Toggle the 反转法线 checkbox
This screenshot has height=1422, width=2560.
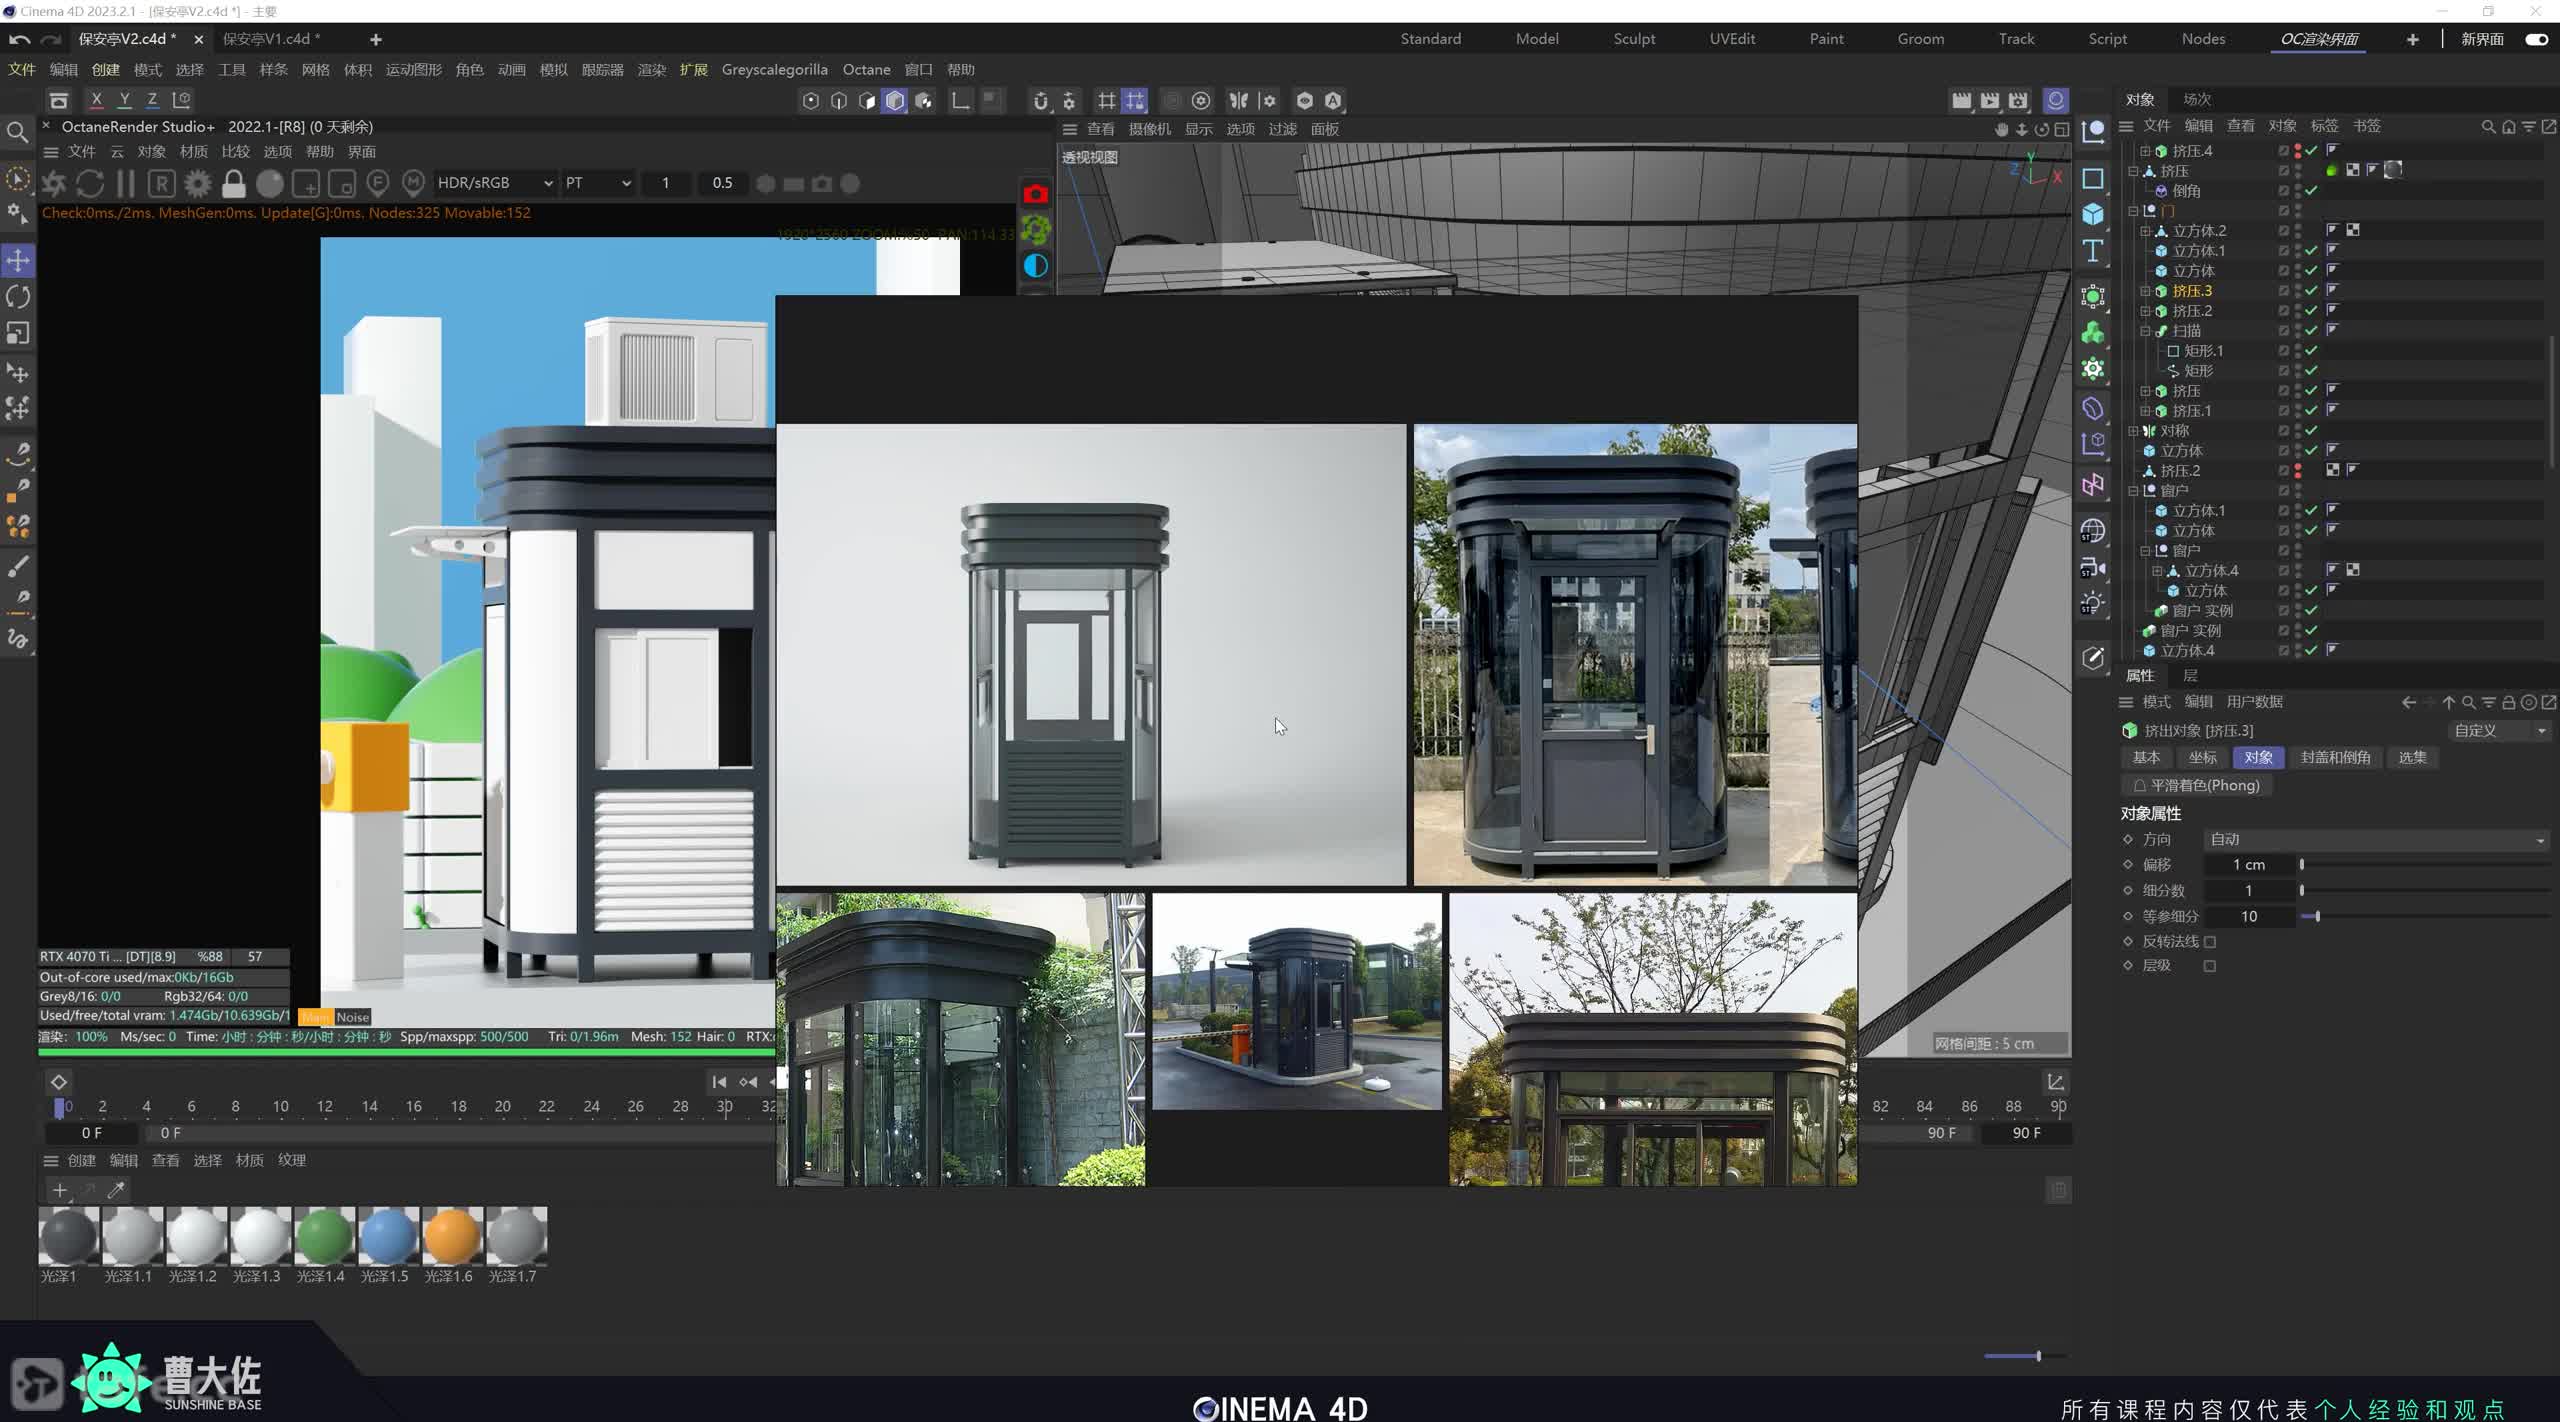2210,942
